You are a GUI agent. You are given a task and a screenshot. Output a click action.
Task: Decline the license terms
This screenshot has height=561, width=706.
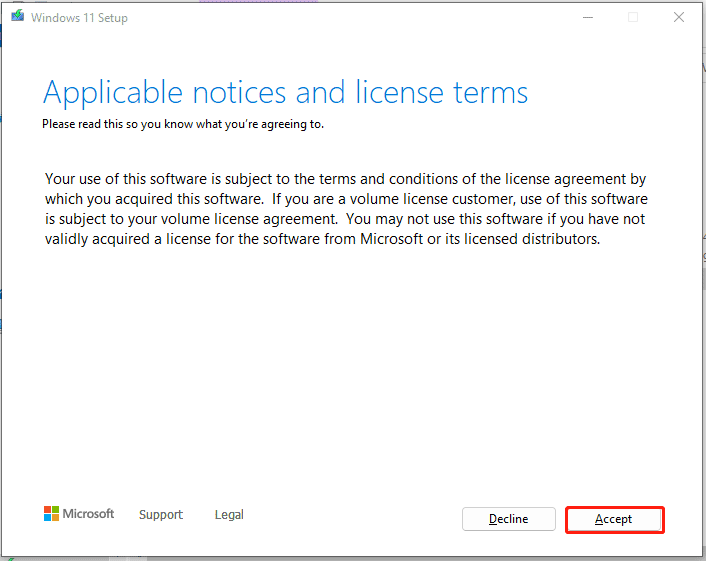(x=509, y=519)
